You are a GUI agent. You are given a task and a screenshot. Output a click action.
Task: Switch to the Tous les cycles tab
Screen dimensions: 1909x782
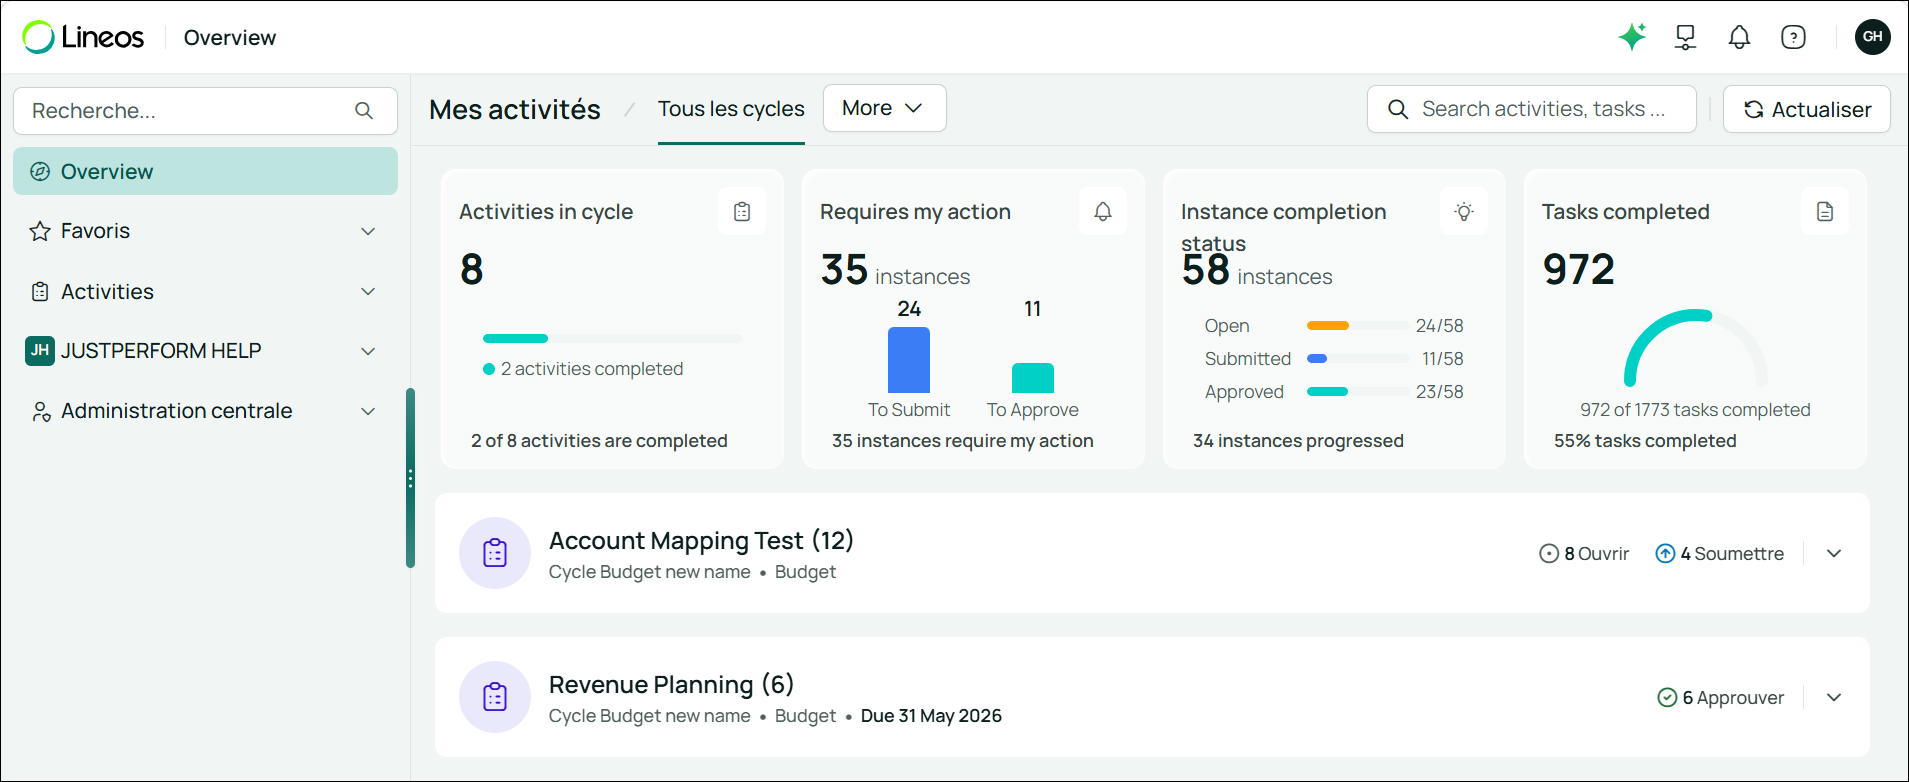pyautogui.click(x=731, y=109)
